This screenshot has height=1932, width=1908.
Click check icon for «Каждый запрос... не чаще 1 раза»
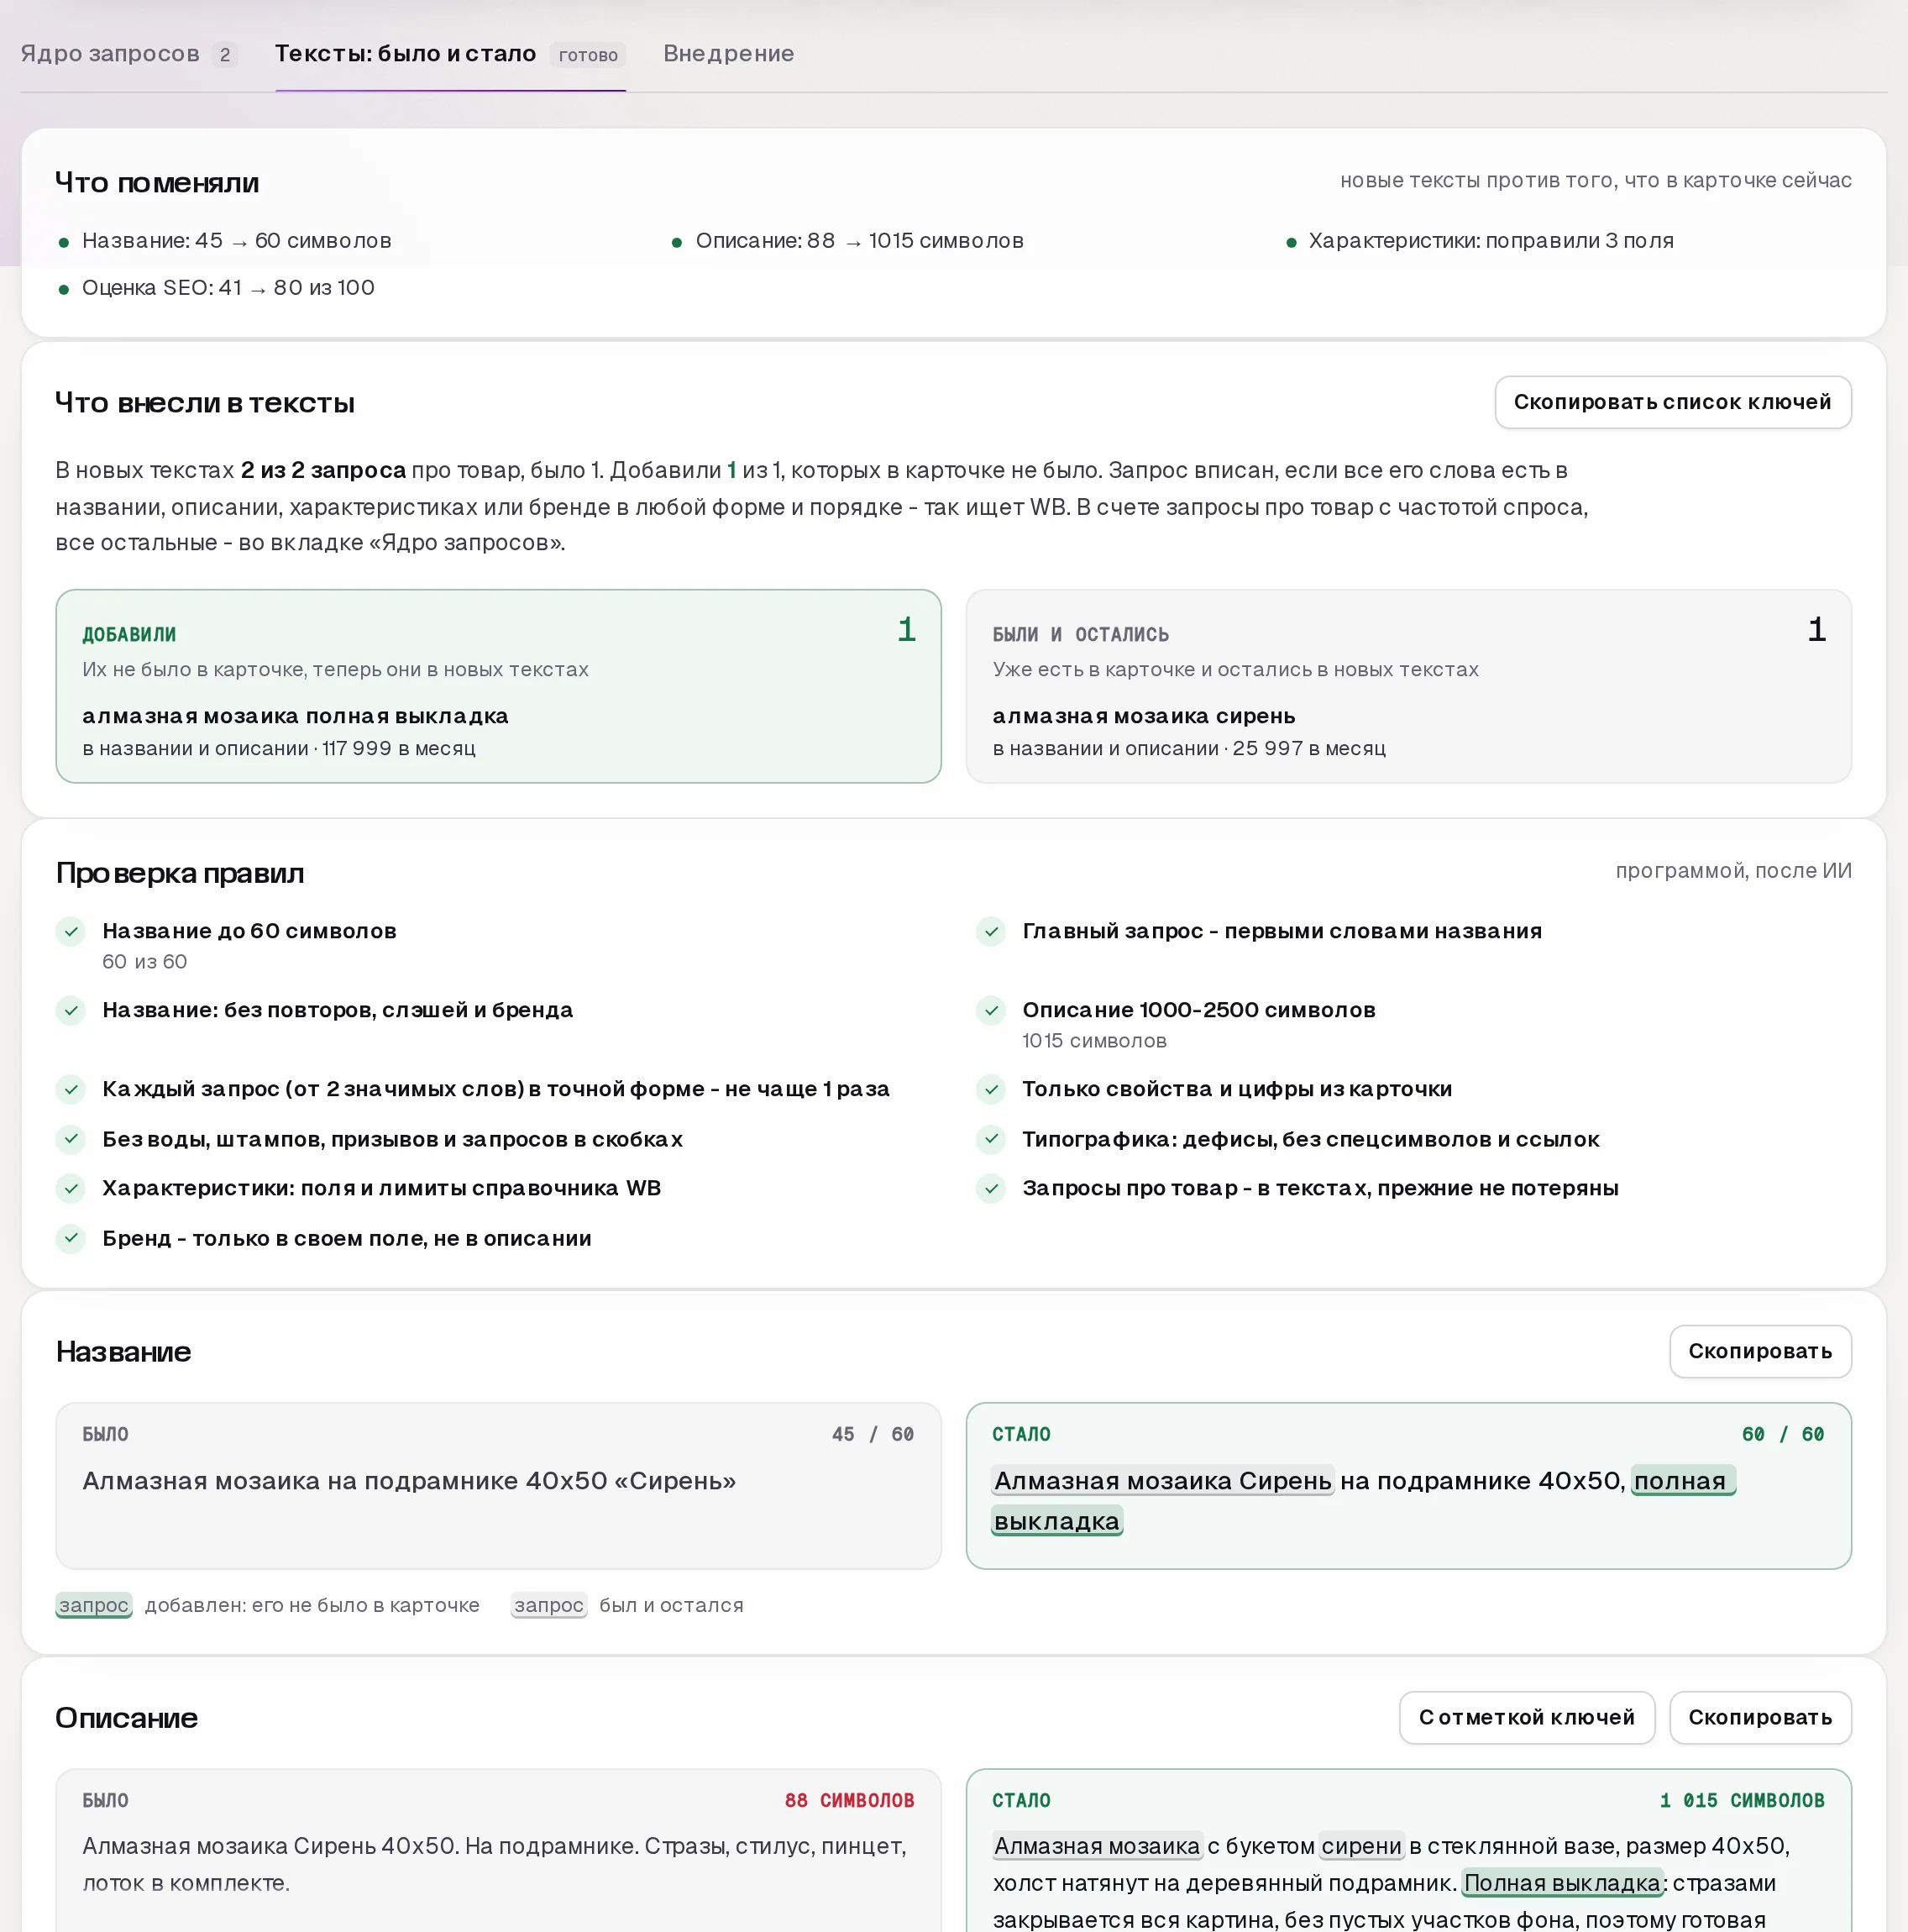tap(71, 1089)
